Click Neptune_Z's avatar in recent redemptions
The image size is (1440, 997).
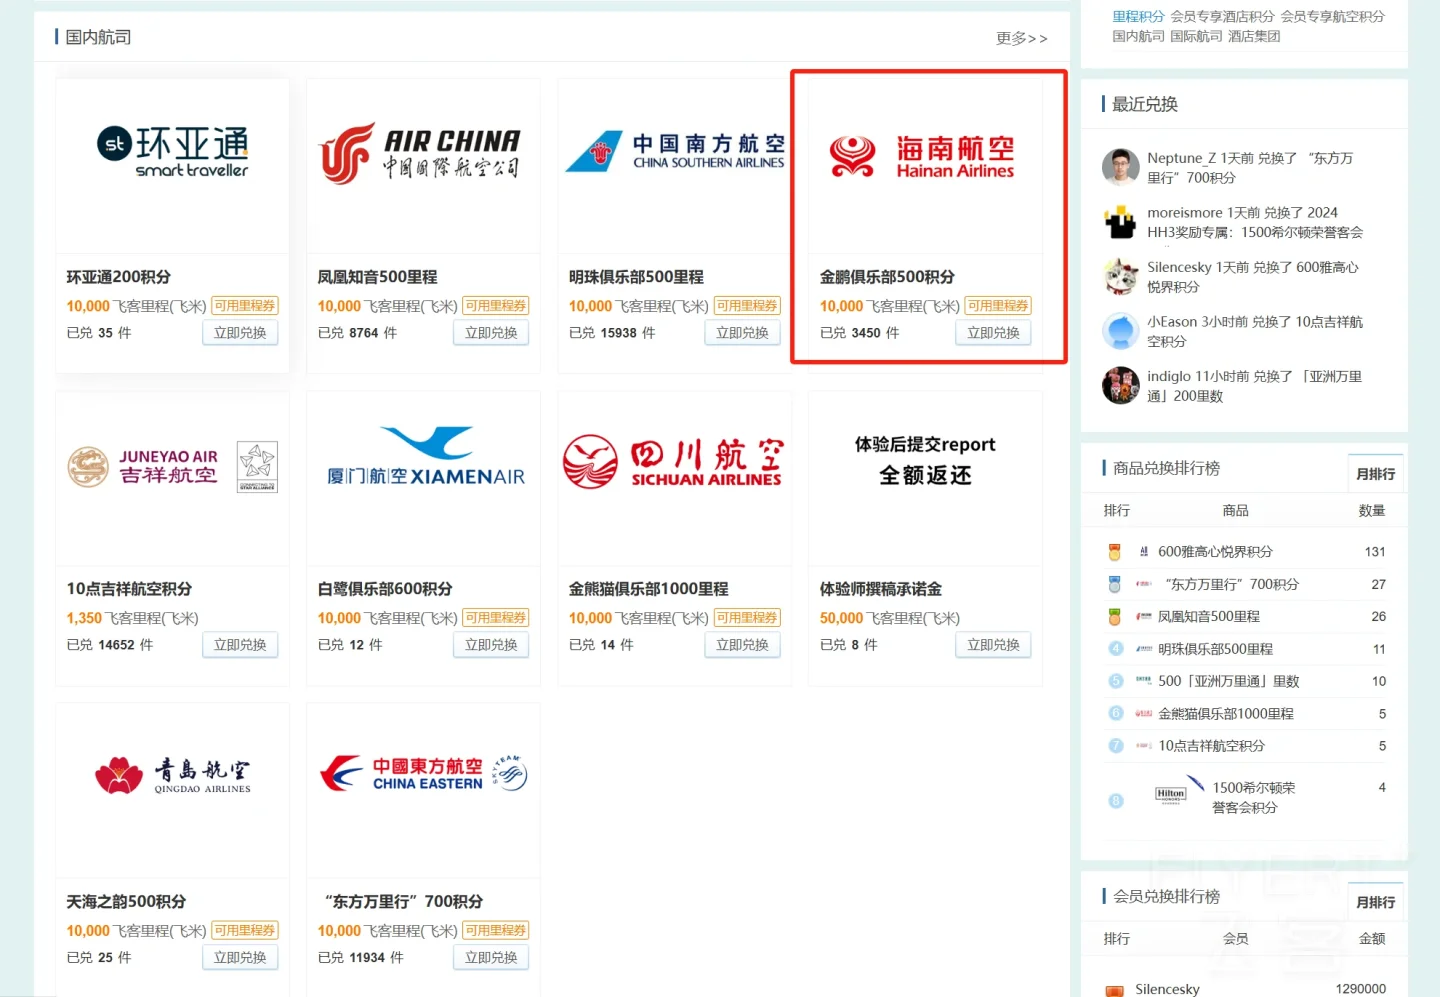1121,167
